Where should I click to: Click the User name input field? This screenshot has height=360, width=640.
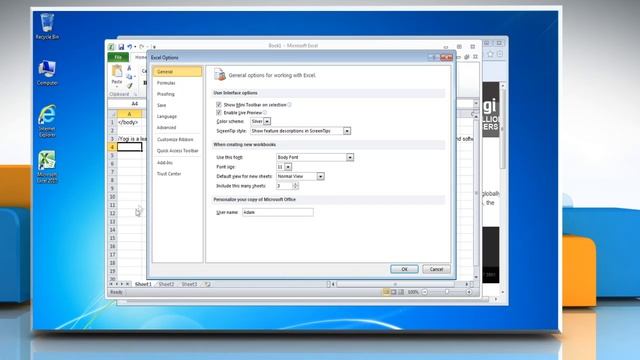[x=278, y=212]
